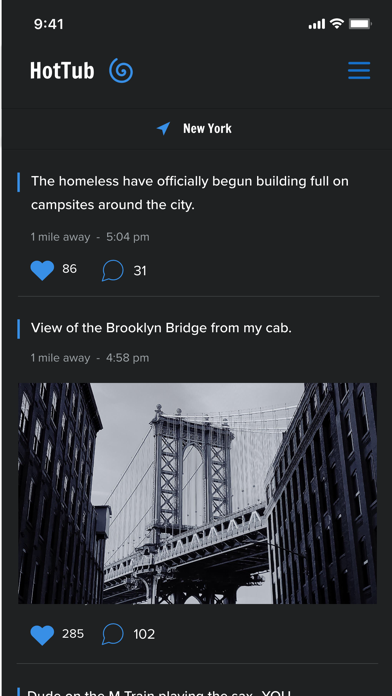Open comments on the Brooklyn Bridge post
This screenshot has height=696, width=392.
[113, 634]
